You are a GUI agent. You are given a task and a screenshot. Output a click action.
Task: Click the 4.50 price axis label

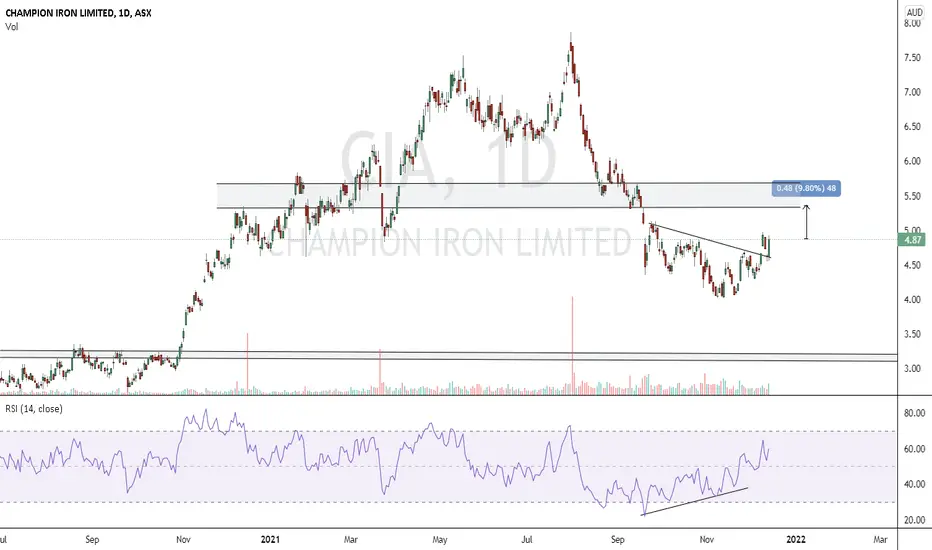click(912, 265)
